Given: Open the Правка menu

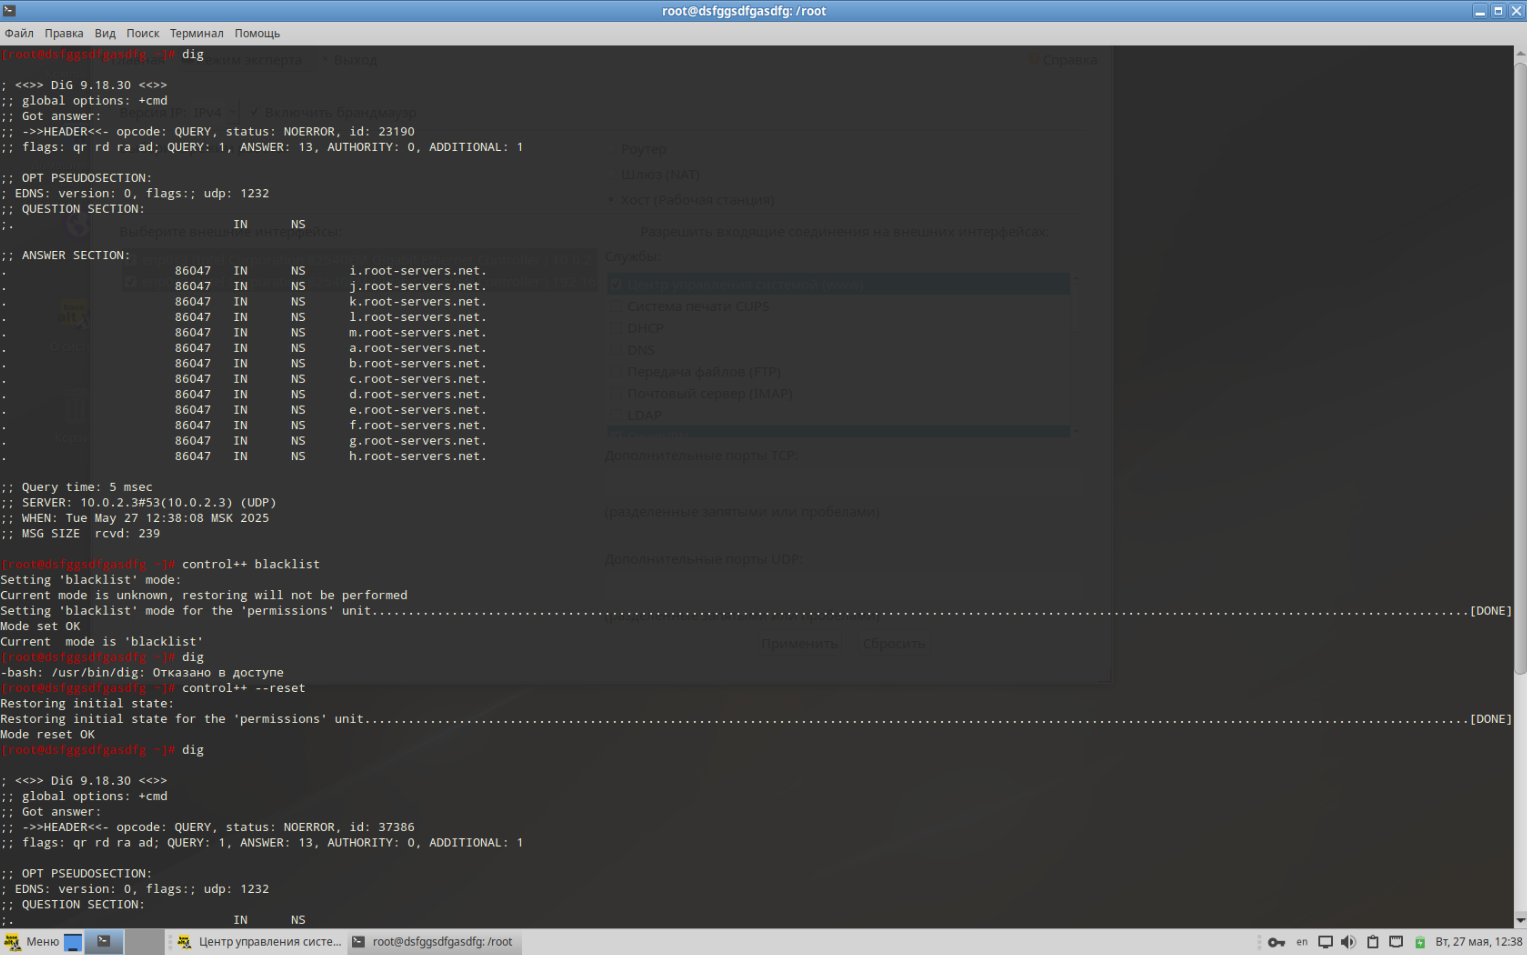Looking at the screenshot, I should point(64,33).
